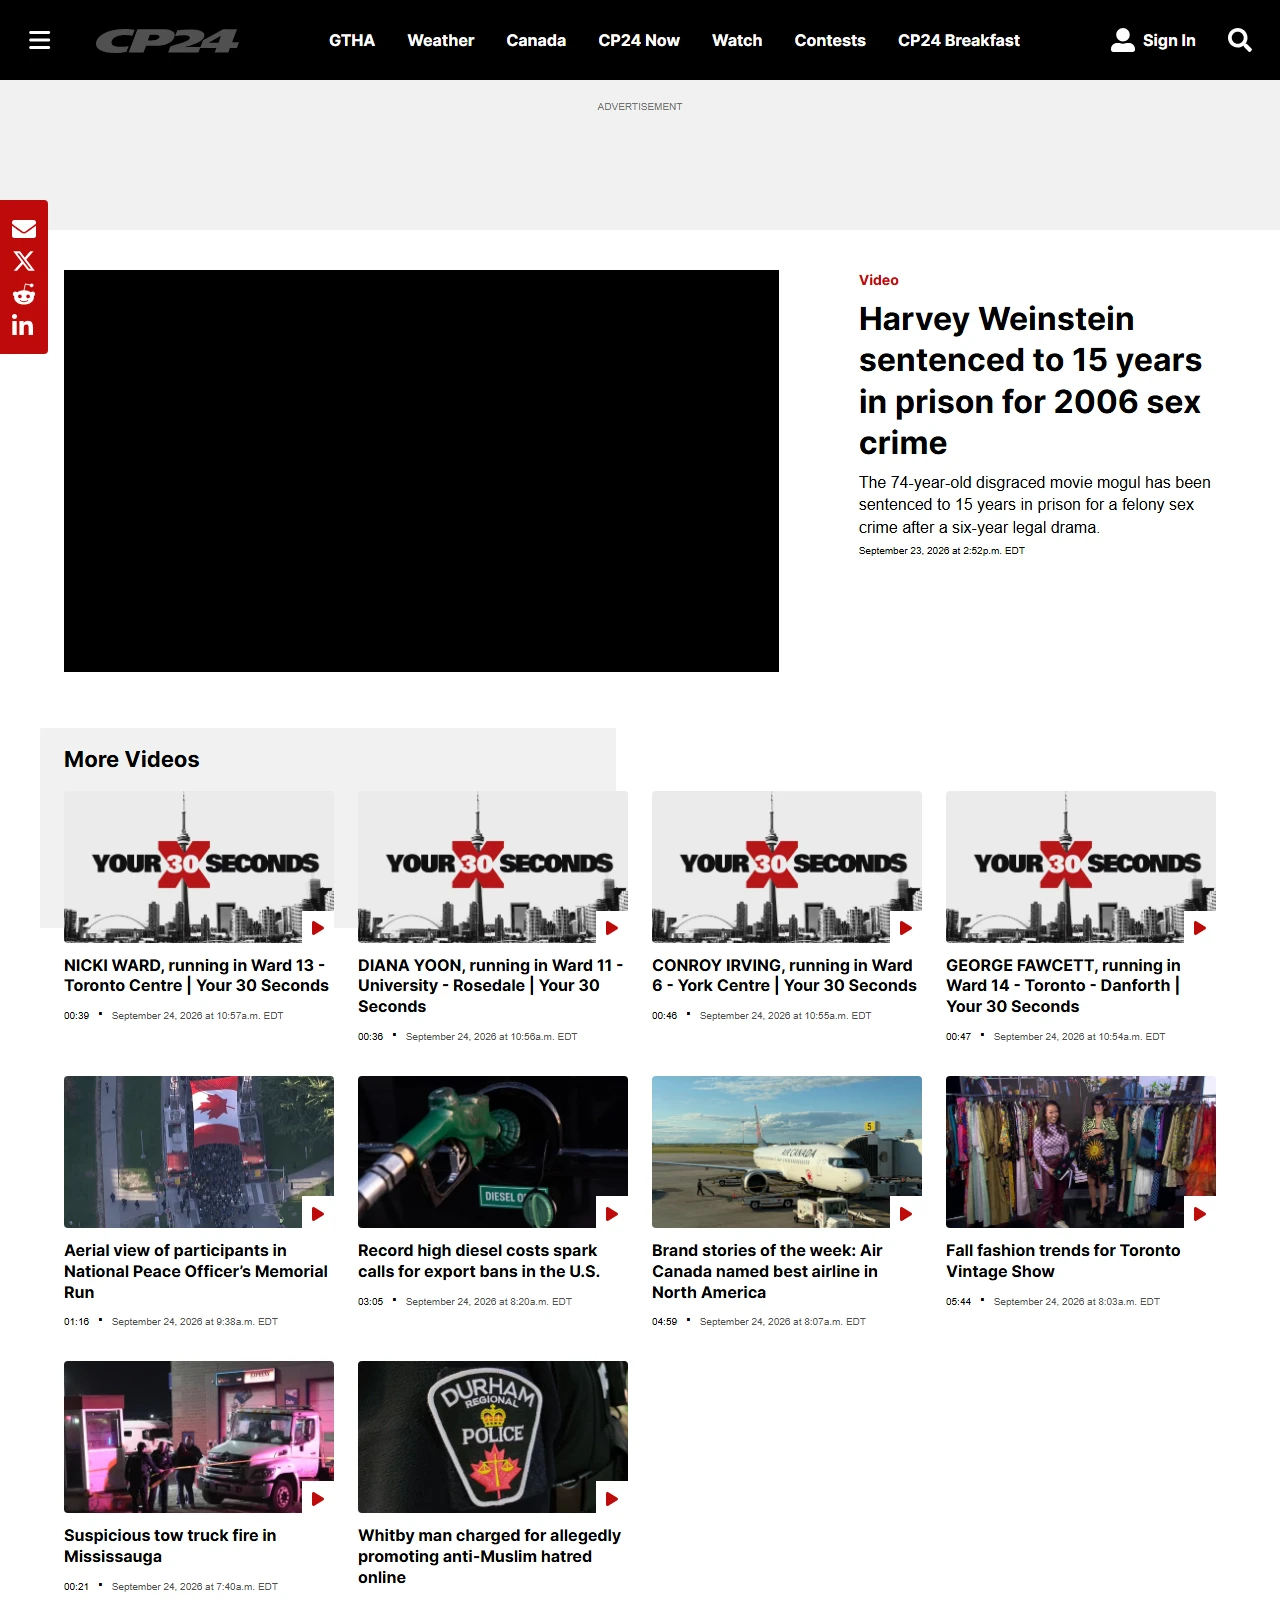Open Suspicious tow truck fire headline
This screenshot has height=1600, width=1280.
[x=170, y=1546]
